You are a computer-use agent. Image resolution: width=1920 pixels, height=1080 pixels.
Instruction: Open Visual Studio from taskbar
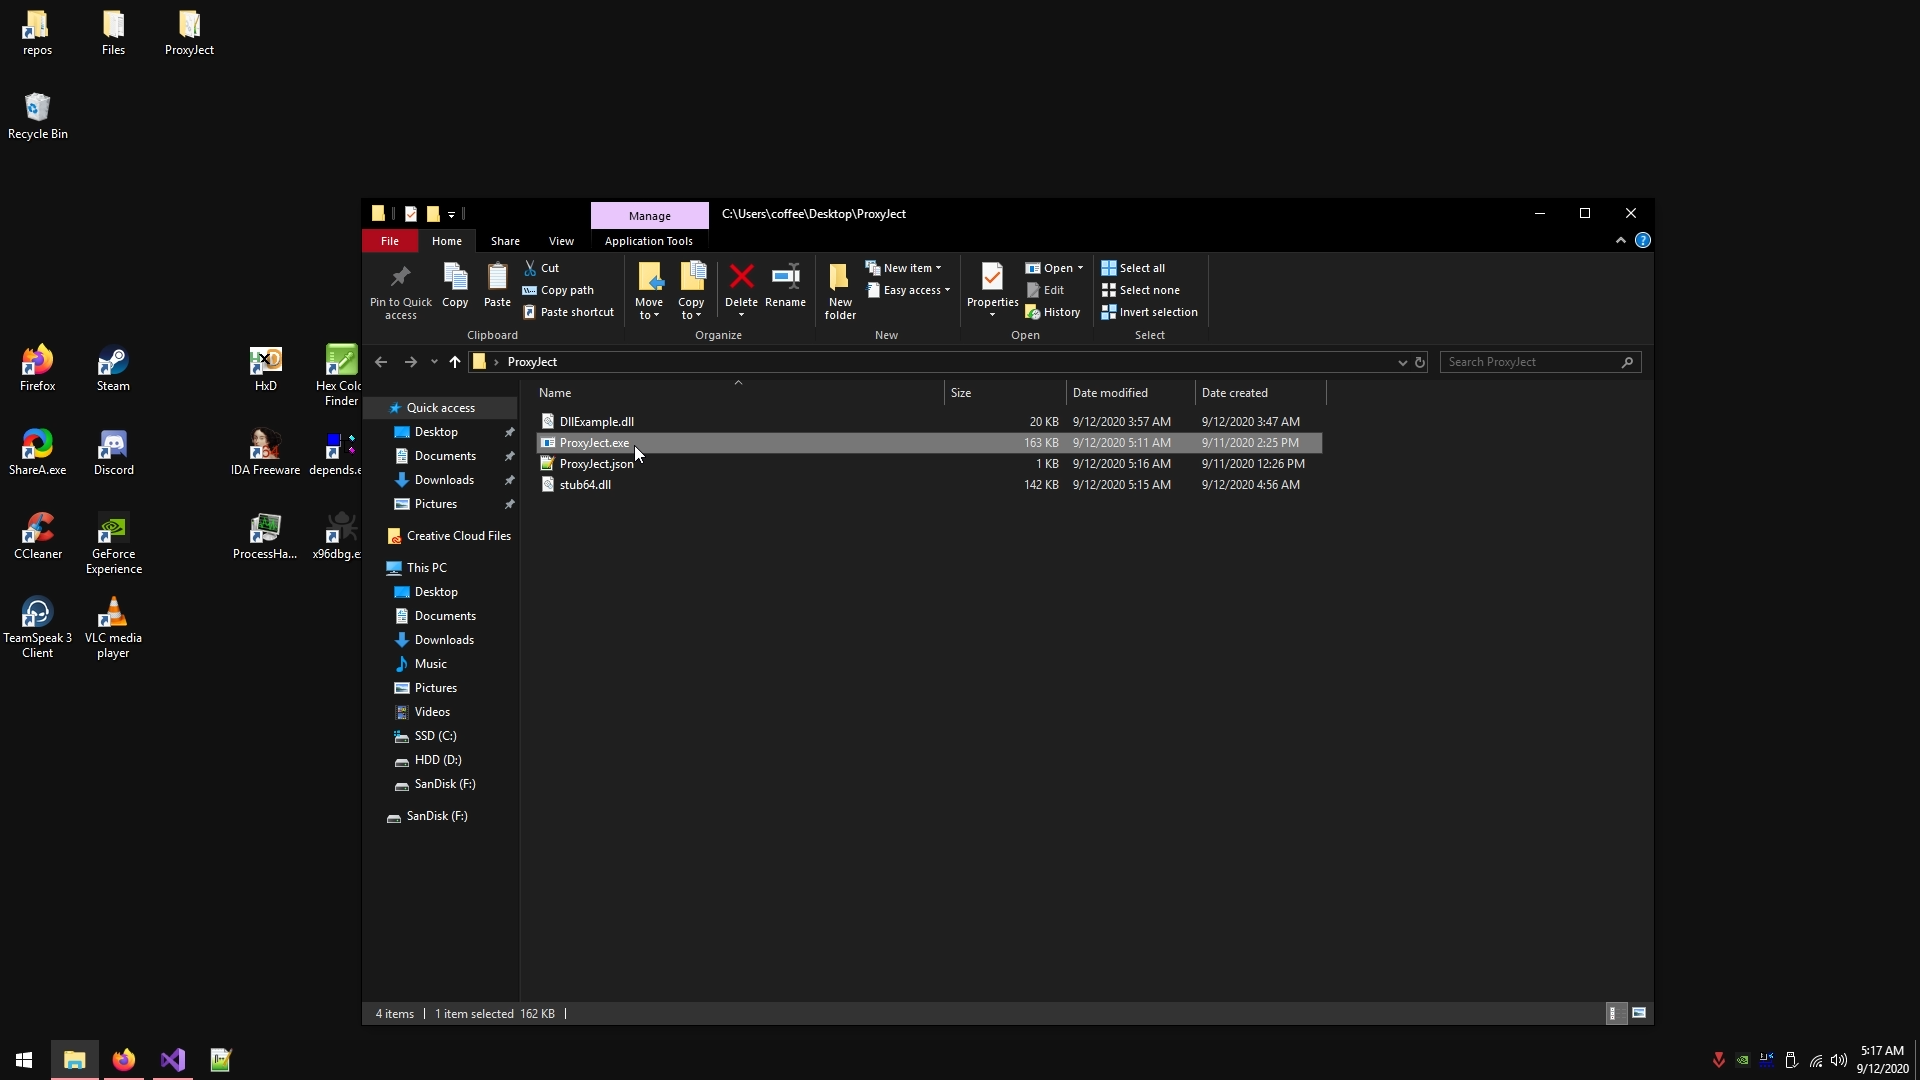pos(172,1060)
